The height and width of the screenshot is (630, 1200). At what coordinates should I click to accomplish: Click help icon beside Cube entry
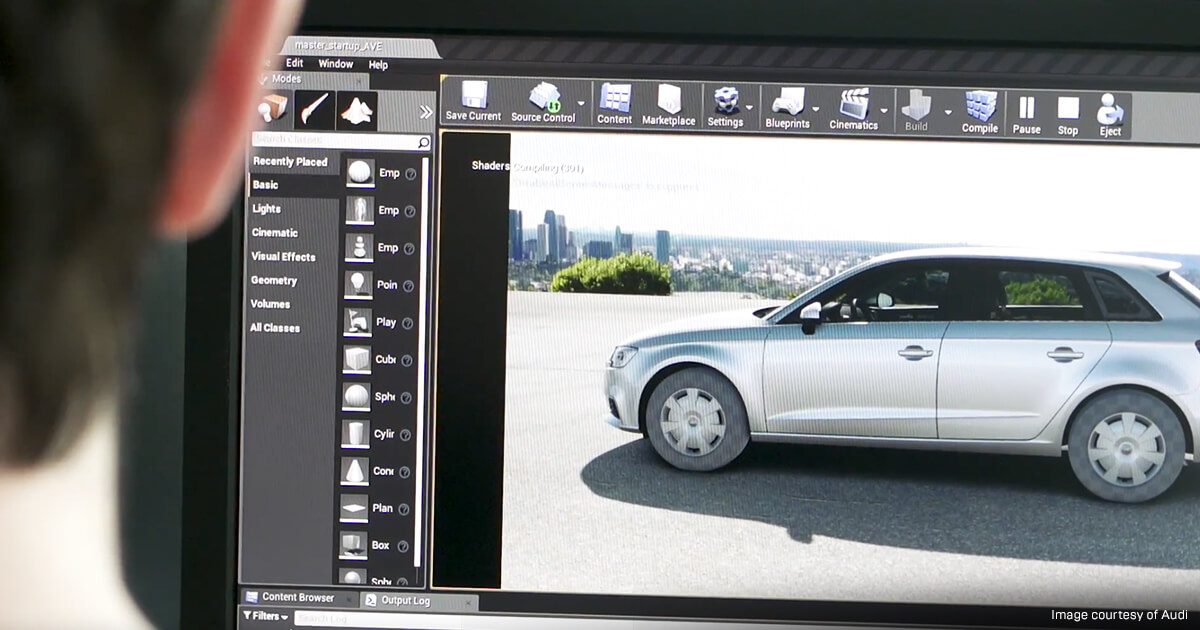pos(407,360)
